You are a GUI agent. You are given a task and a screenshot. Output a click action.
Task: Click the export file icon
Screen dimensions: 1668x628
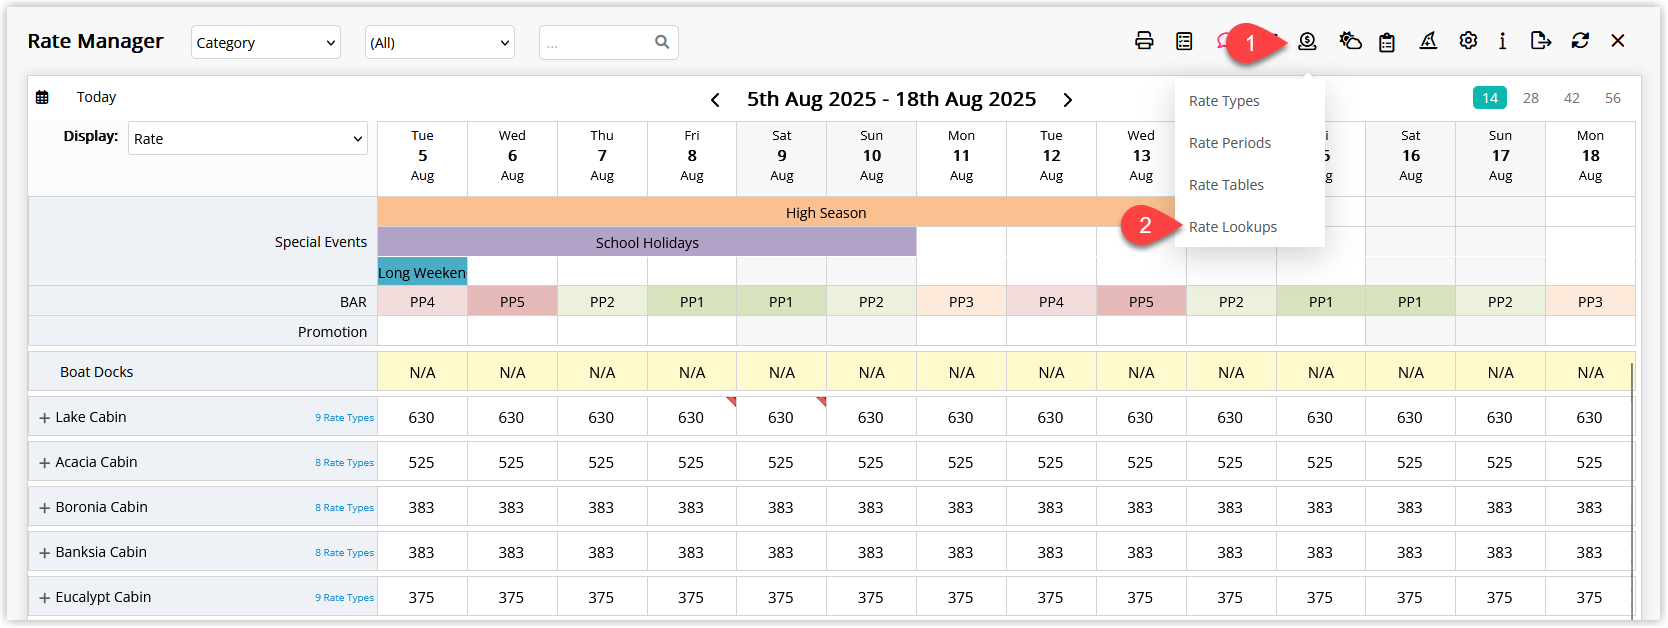1541,41
